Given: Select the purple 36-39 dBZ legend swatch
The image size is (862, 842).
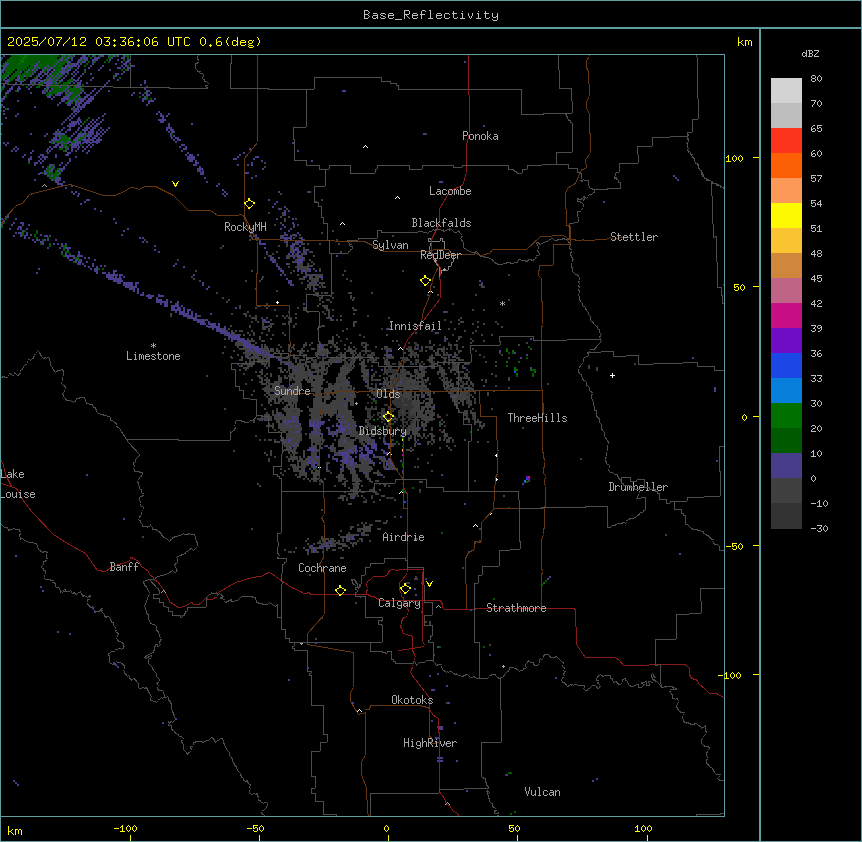Looking at the screenshot, I should click(786, 341).
